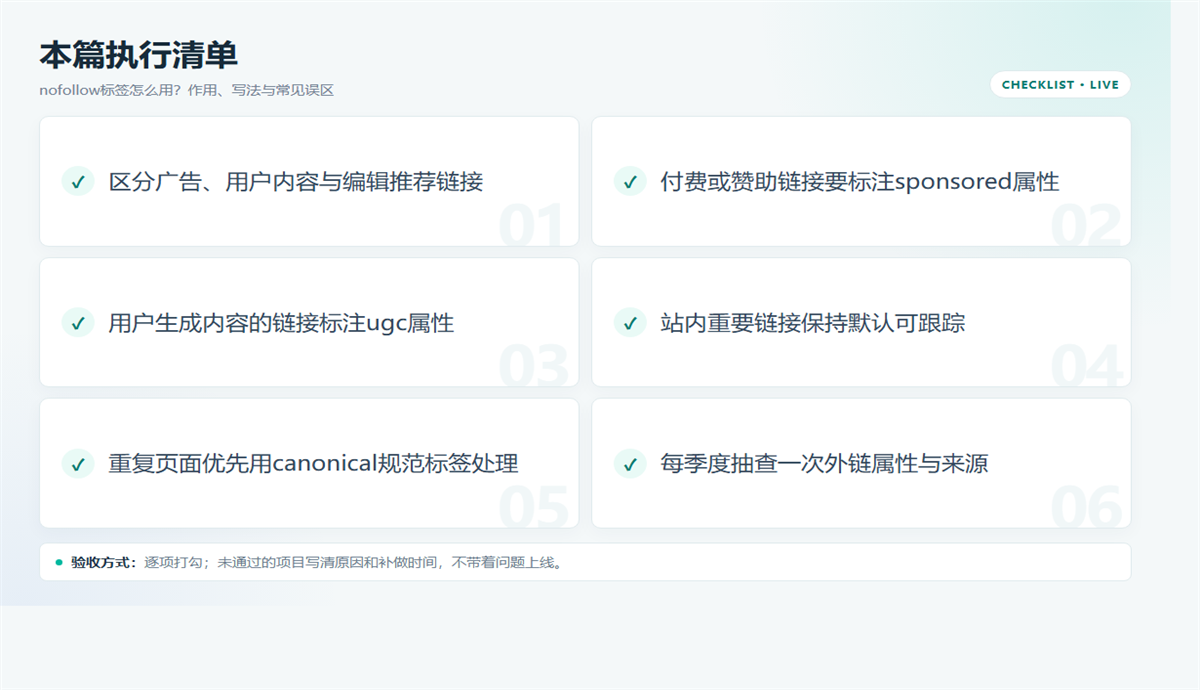1200x690 pixels.
Task: Select text 用户生成内容的链接标注ugc属性
Action: (281, 322)
